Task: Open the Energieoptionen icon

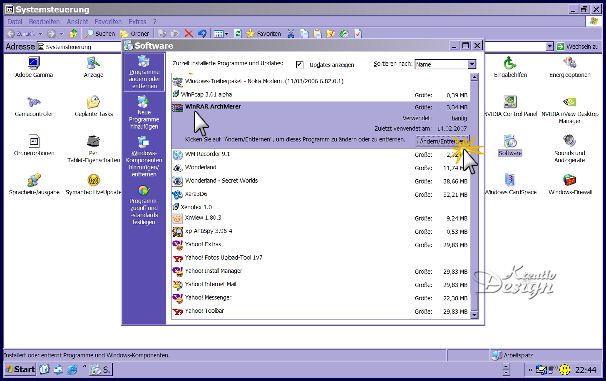Action: (x=570, y=63)
